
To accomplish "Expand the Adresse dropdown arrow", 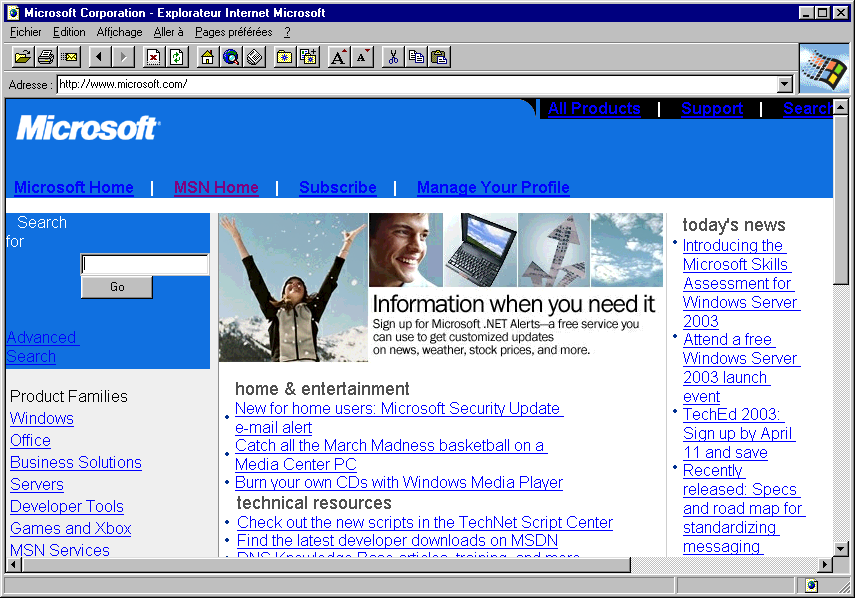I will pos(784,85).
